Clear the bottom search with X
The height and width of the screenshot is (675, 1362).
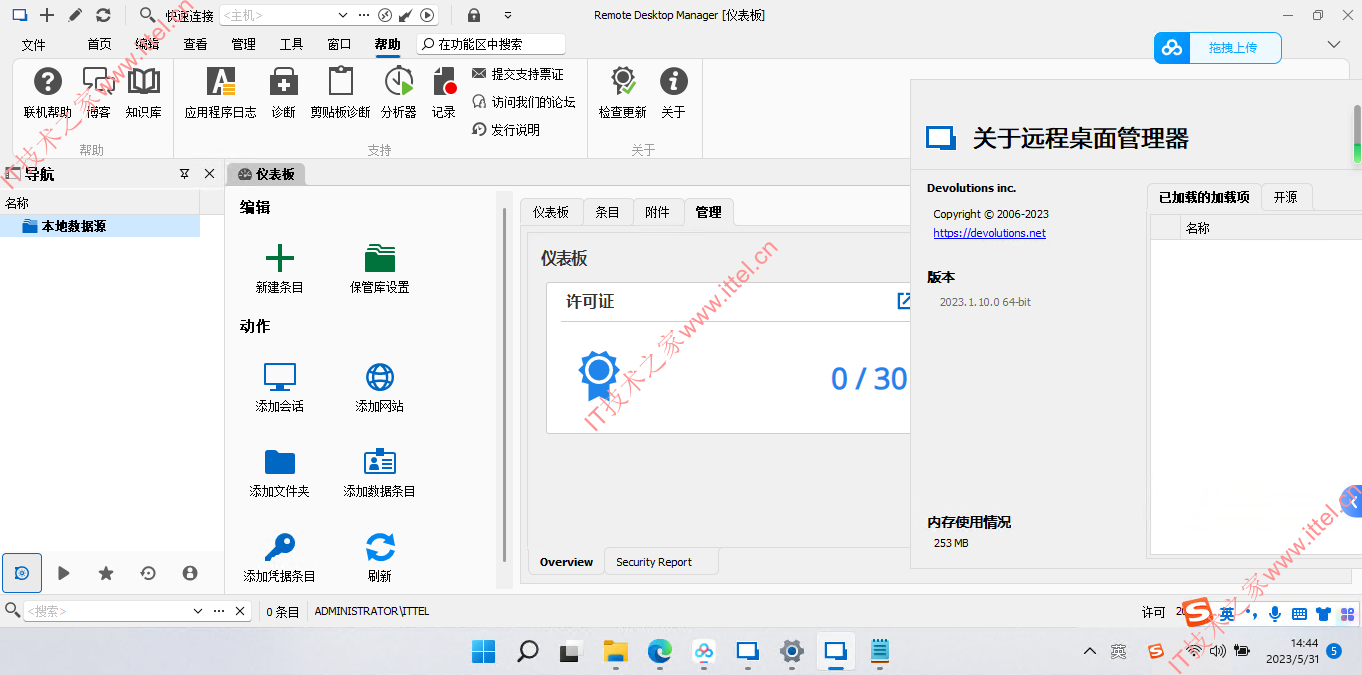point(240,611)
